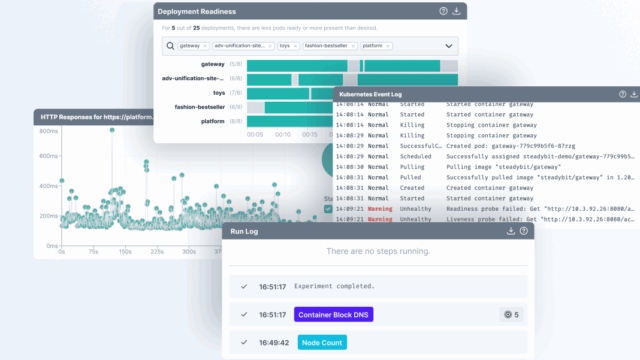Click the Kubernetes Event Log title
The width and height of the screenshot is (640, 360).
pyautogui.click(x=371, y=94)
